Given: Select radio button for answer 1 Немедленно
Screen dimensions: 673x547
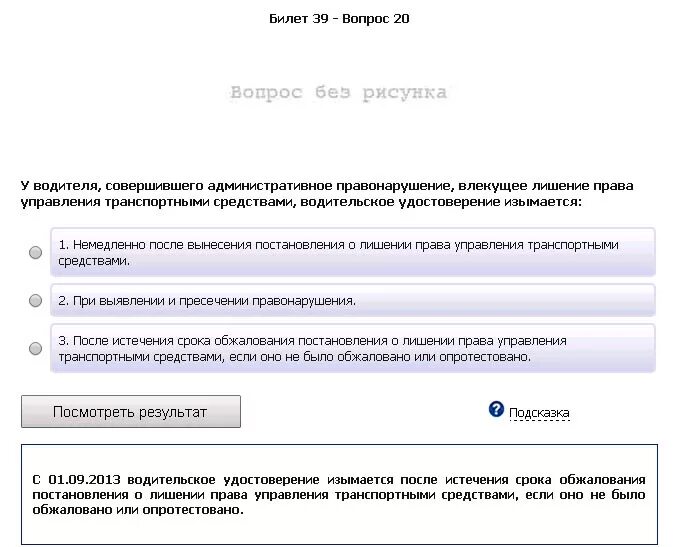Looking at the screenshot, I should point(36,252).
